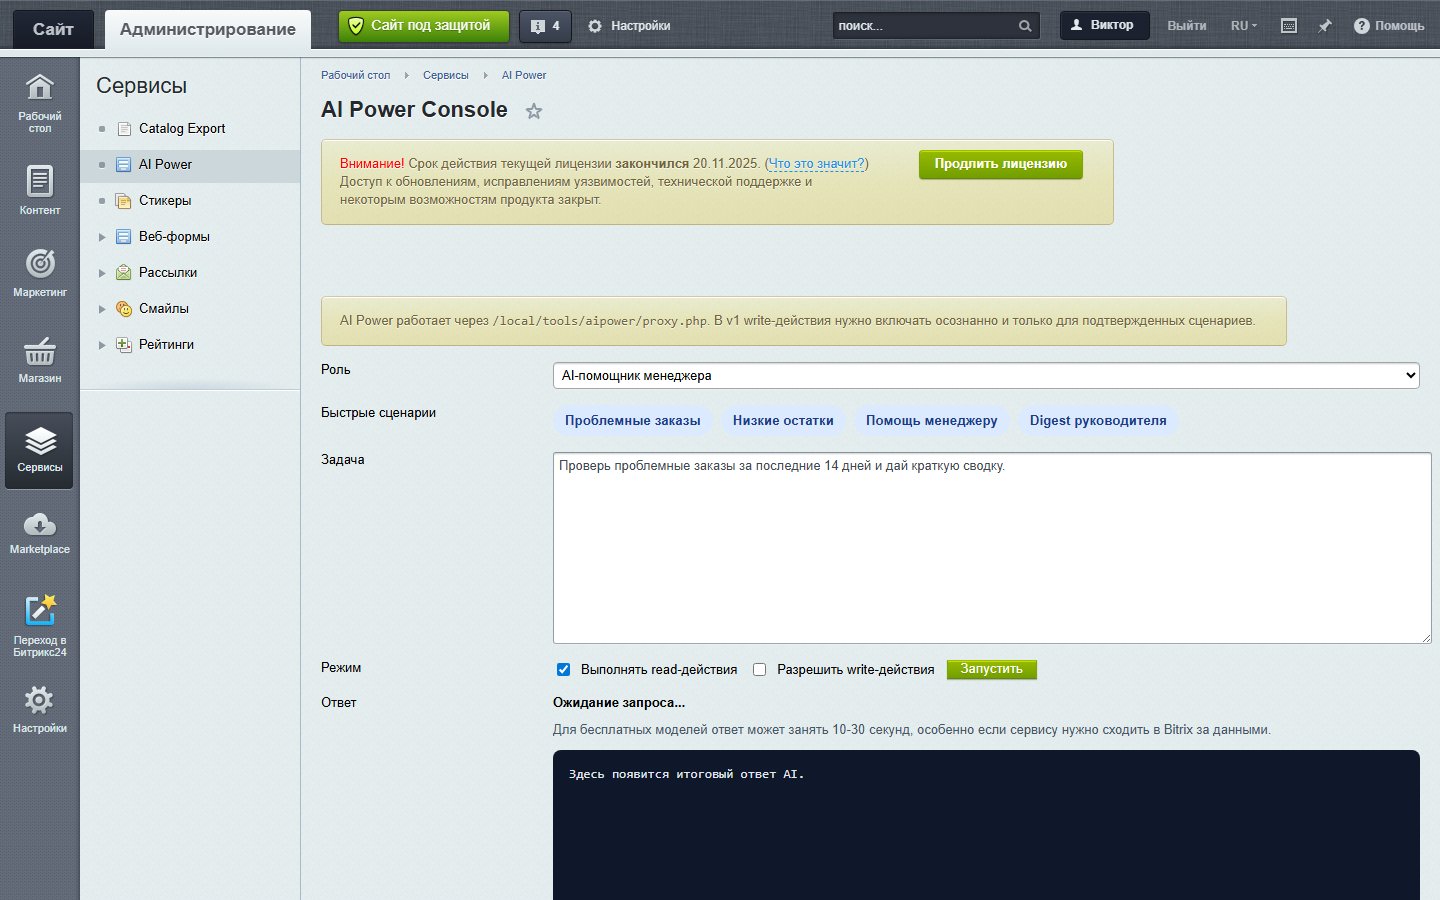The image size is (1440, 900).
Task: Expand the Рассылки tree node
Action: [102, 273]
